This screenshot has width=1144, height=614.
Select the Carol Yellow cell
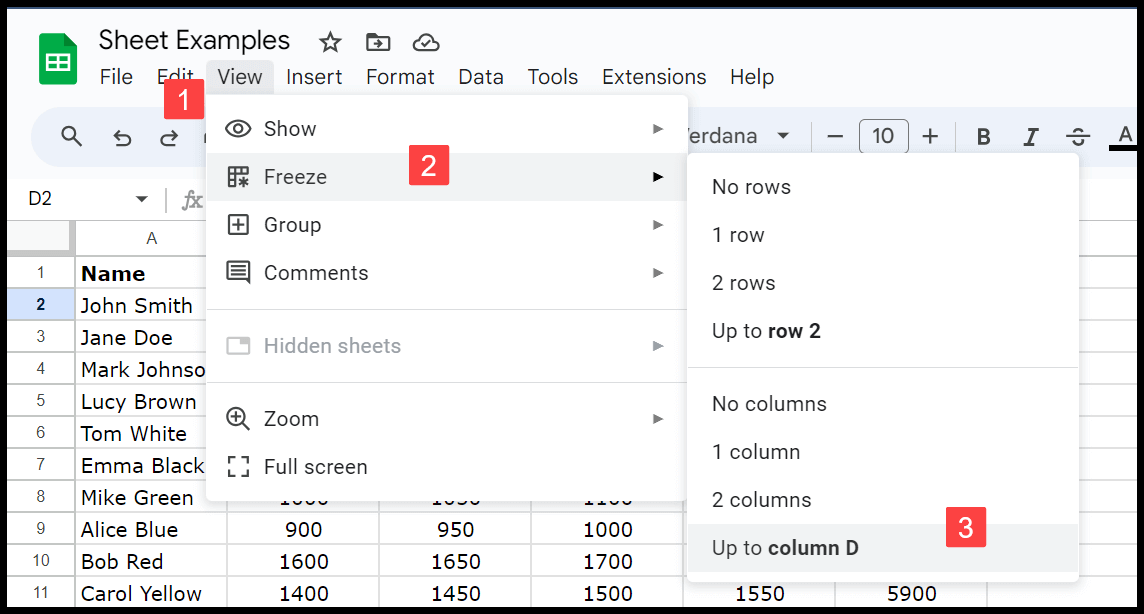click(x=151, y=593)
